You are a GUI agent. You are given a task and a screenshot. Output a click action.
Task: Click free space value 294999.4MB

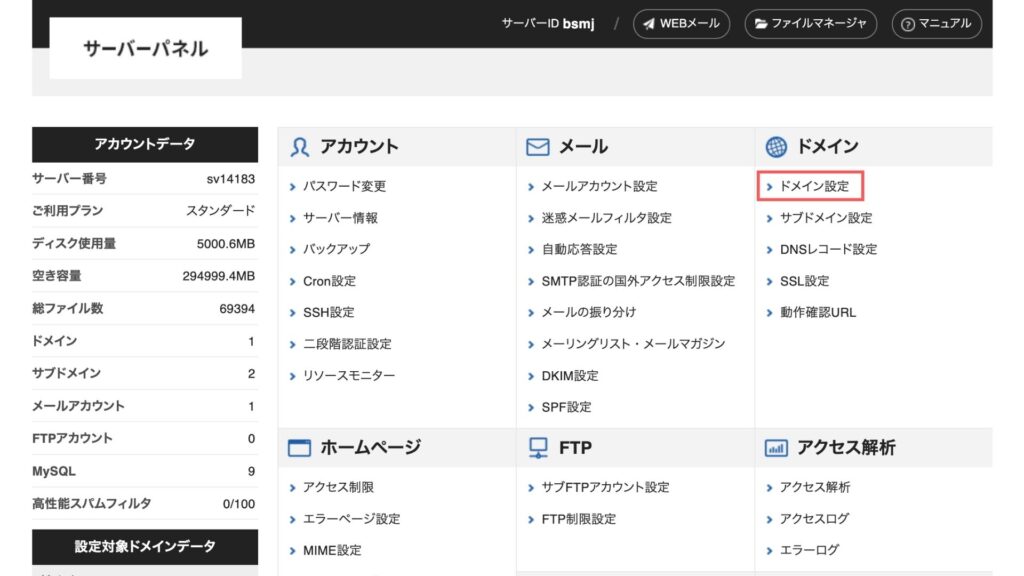click(219, 276)
